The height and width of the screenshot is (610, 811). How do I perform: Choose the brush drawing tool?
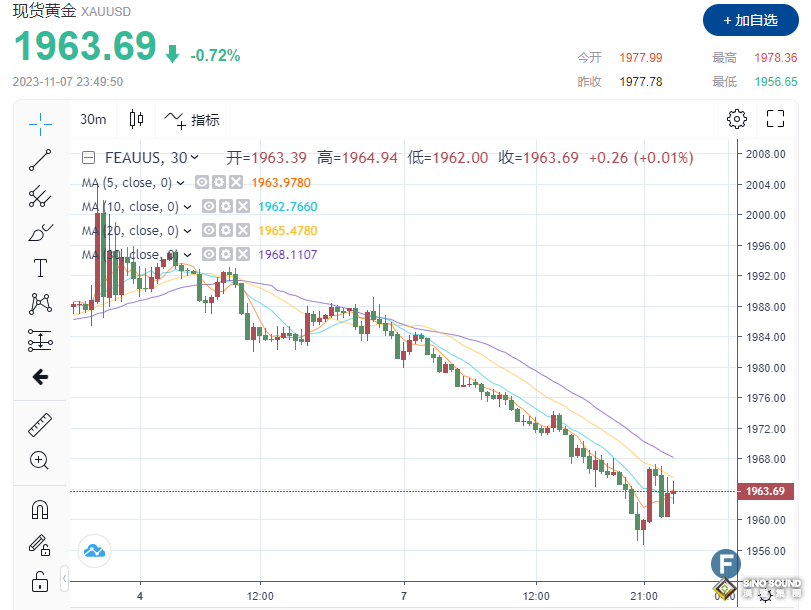pyautogui.click(x=40, y=232)
